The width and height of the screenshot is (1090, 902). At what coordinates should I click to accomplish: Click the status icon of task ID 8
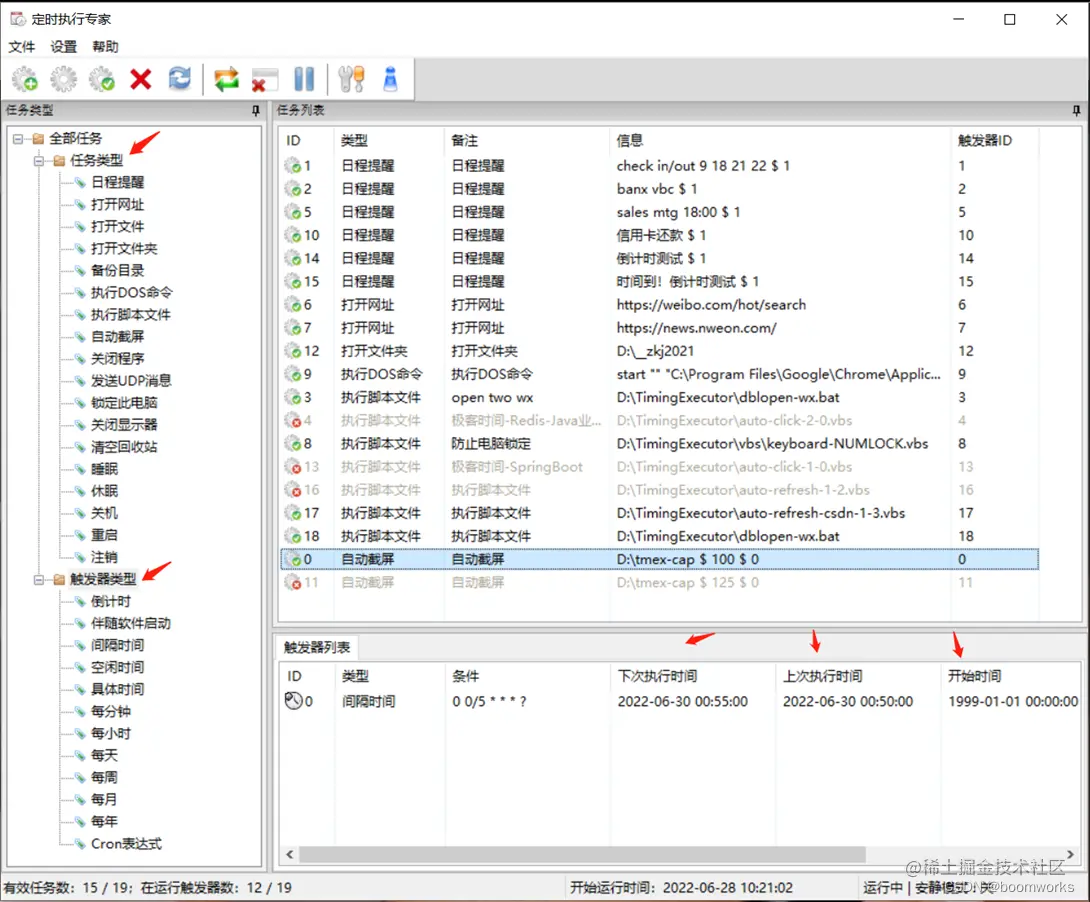293,444
